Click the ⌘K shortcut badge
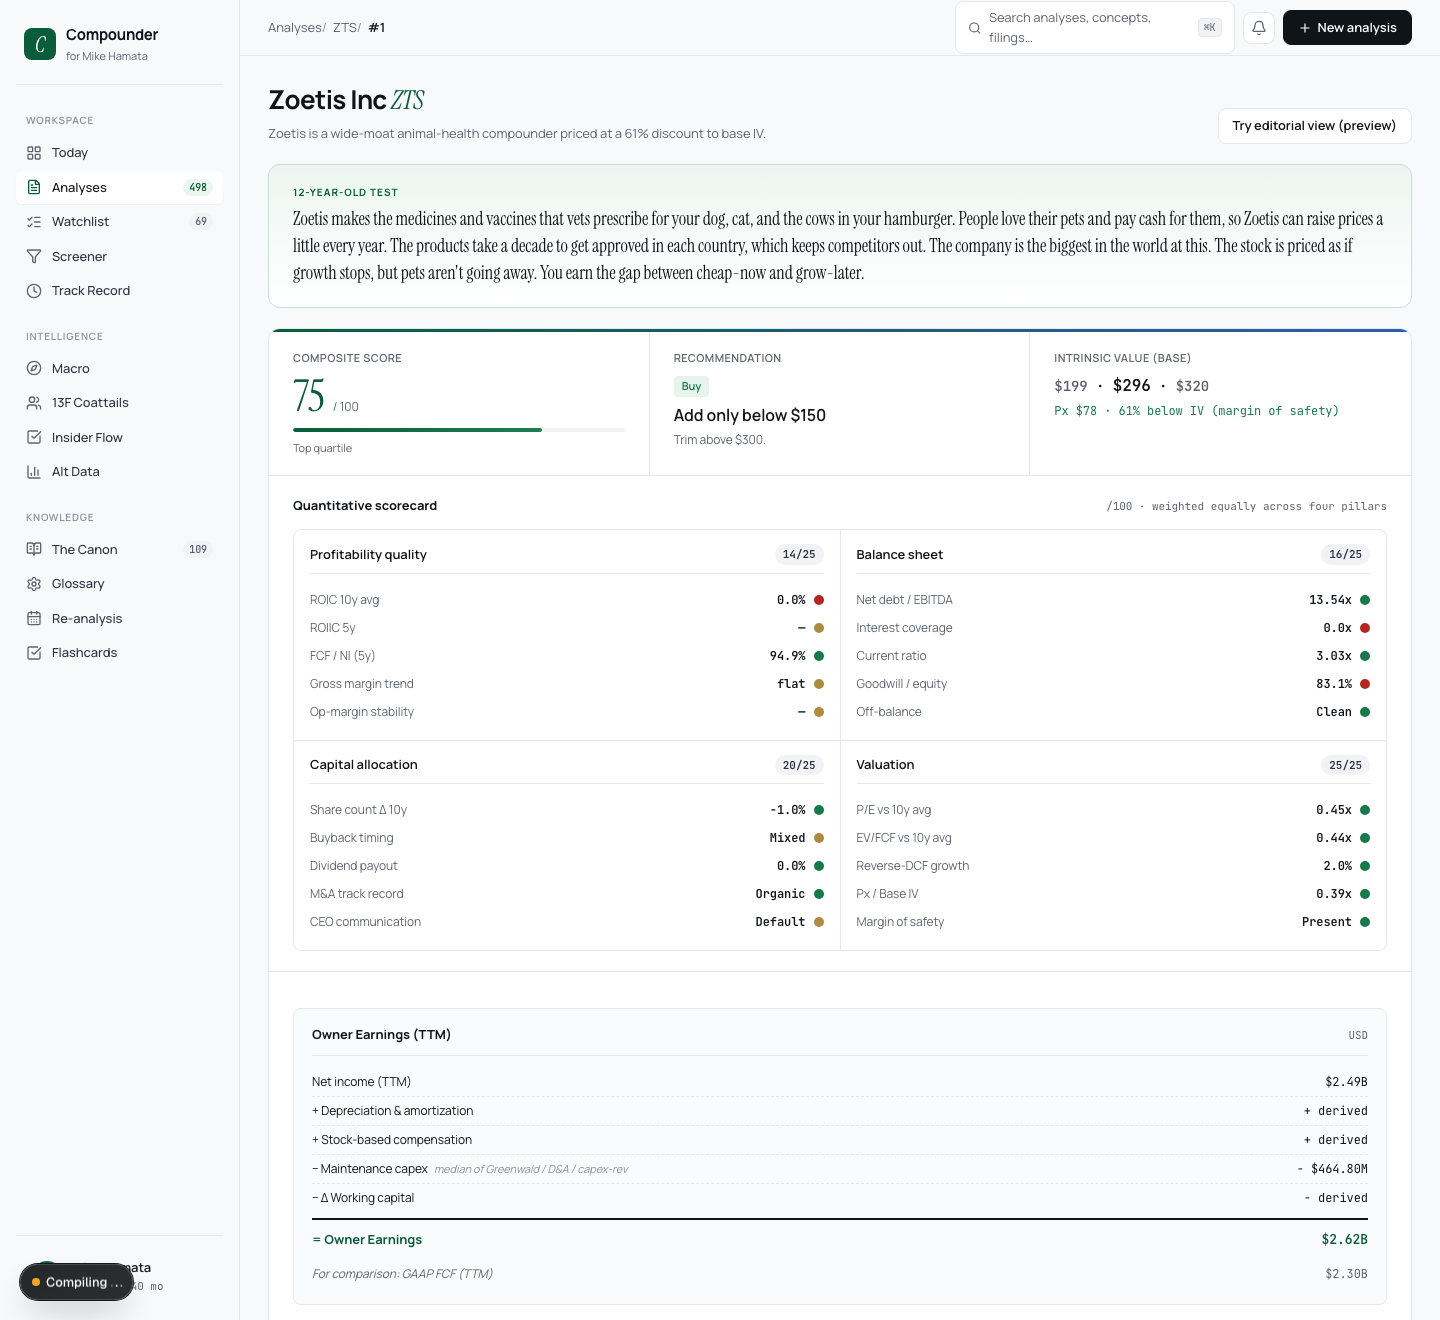This screenshot has height=1320, width=1440. [1210, 28]
